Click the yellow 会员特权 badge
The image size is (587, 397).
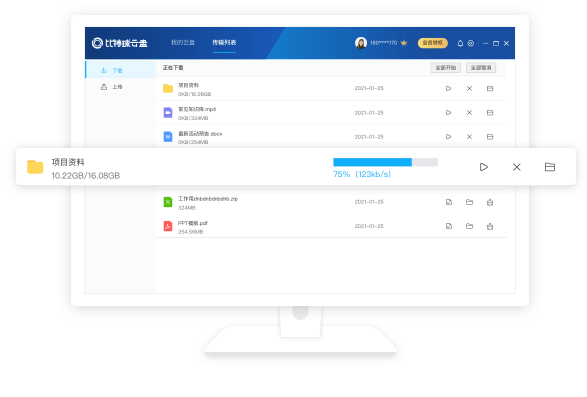pyautogui.click(x=433, y=43)
